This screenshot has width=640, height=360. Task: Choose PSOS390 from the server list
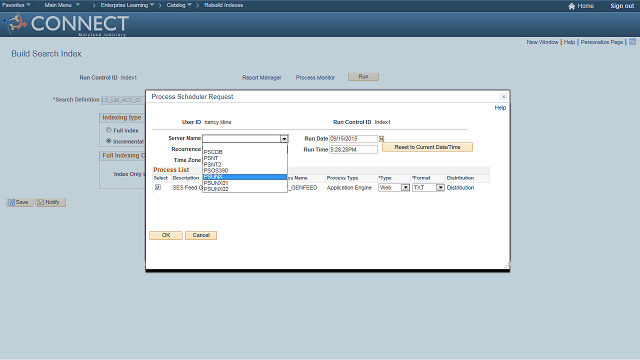point(245,170)
